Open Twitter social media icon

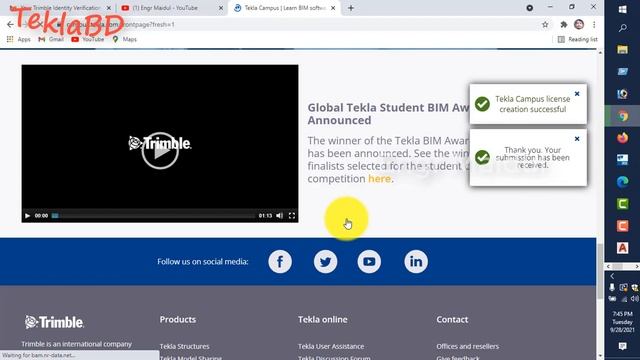pyautogui.click(x=325, y=262)
